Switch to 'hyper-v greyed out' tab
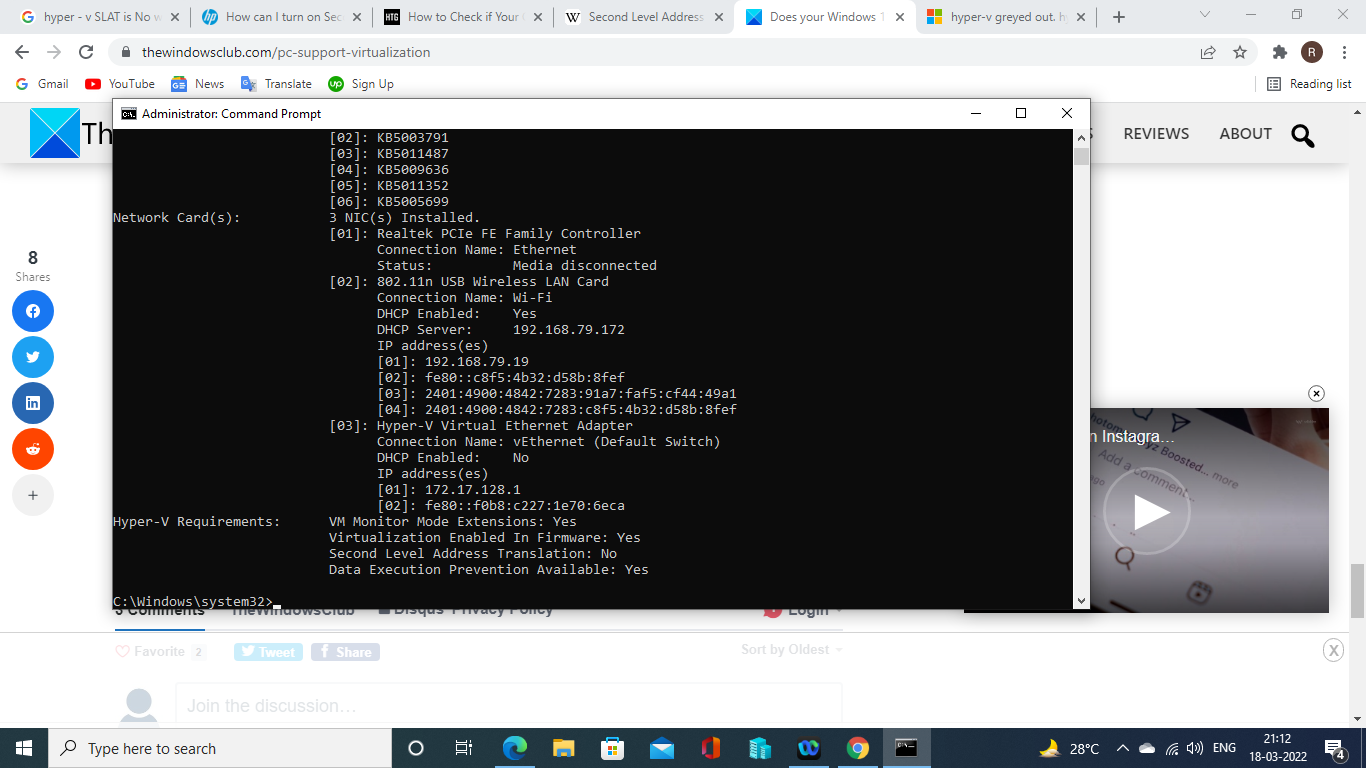1366x768 pixels. [x=1008, y=17]
